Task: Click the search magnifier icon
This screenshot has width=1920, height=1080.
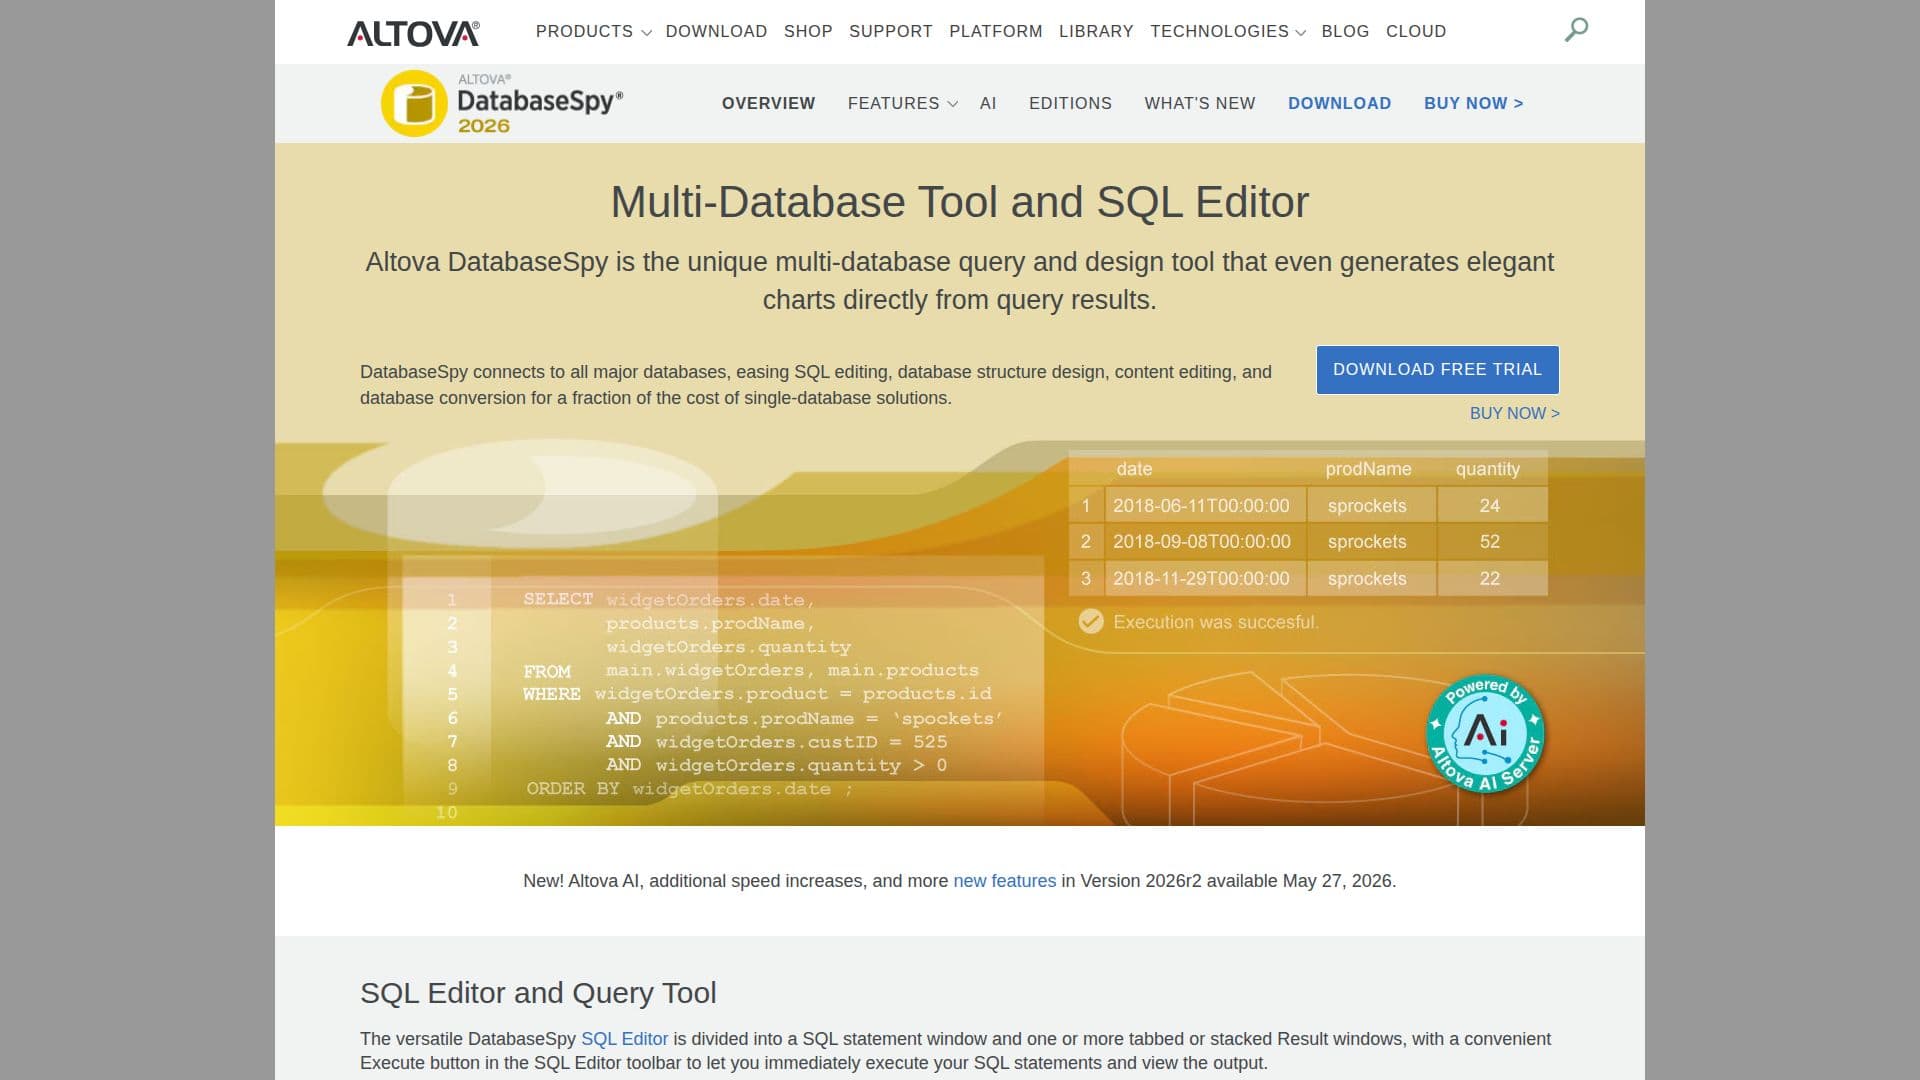Action: click(x=1576, y=30)
